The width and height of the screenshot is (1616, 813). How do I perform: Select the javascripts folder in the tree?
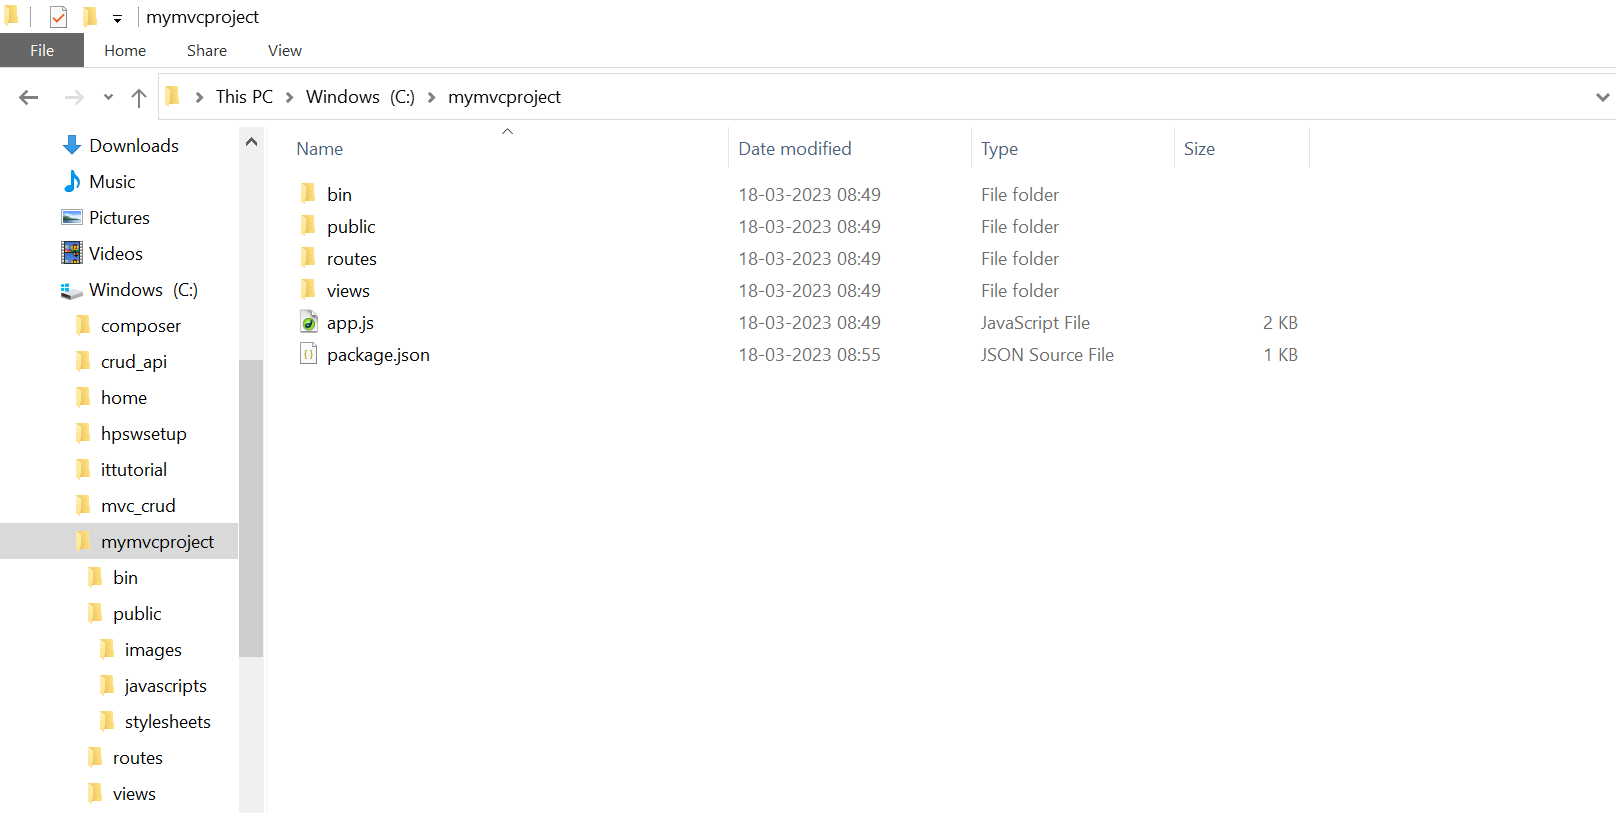tap(166, 685)
